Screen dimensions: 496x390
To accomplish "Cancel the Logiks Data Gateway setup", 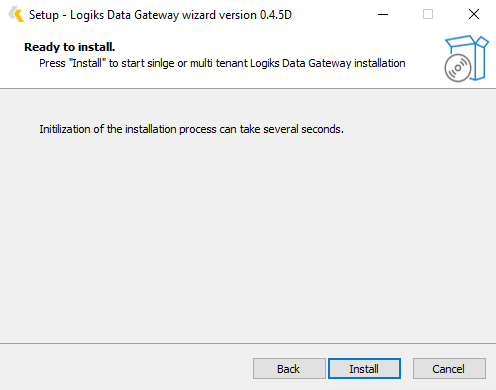I will [x=449, y=369].
